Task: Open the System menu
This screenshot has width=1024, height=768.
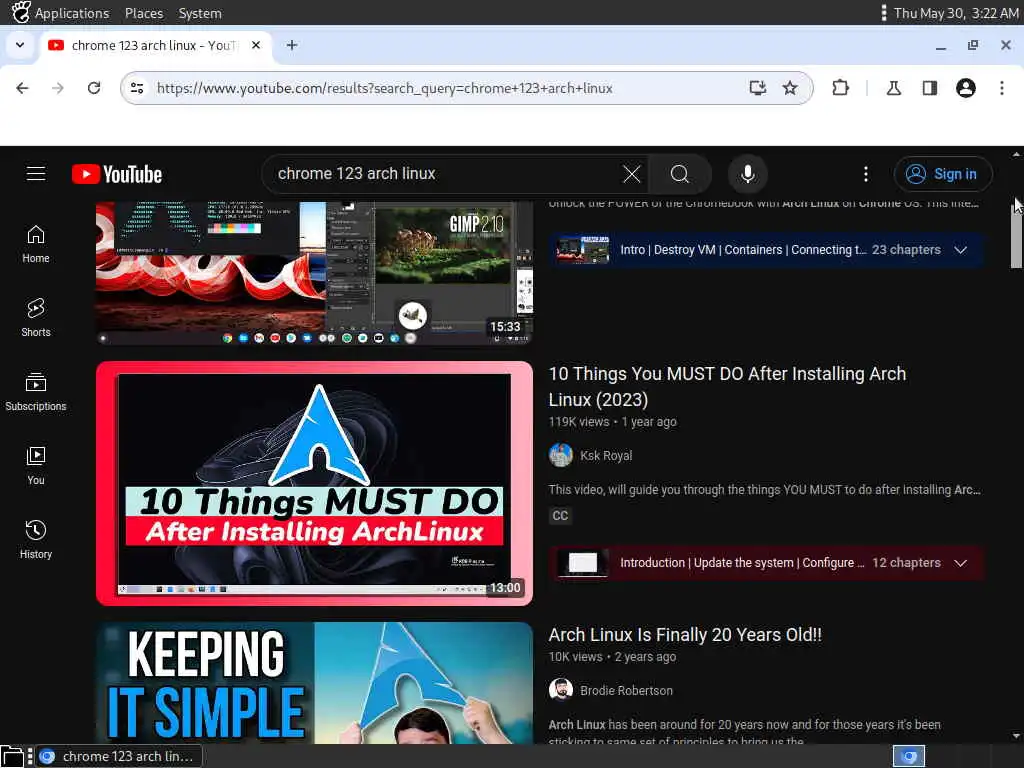Action: [200, 13]
